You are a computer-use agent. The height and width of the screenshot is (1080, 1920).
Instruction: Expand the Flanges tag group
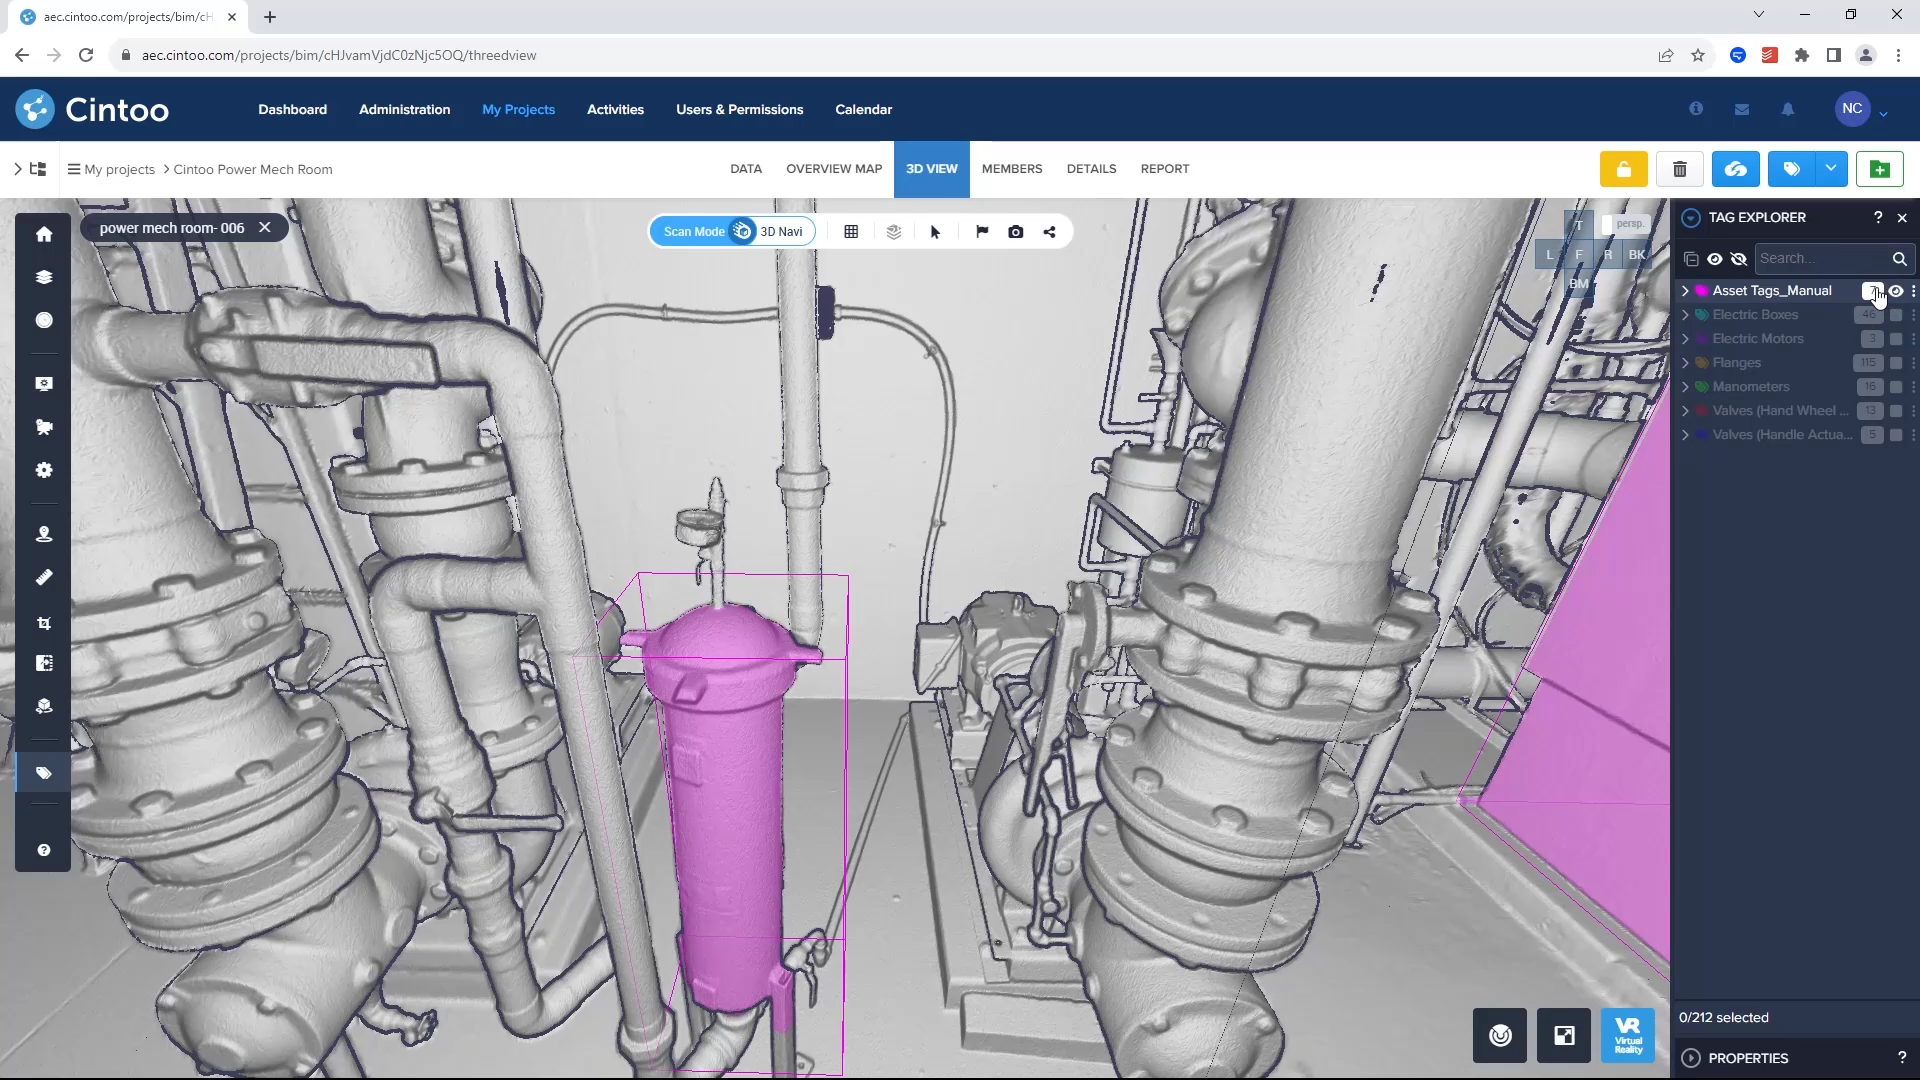(1687, 362)
